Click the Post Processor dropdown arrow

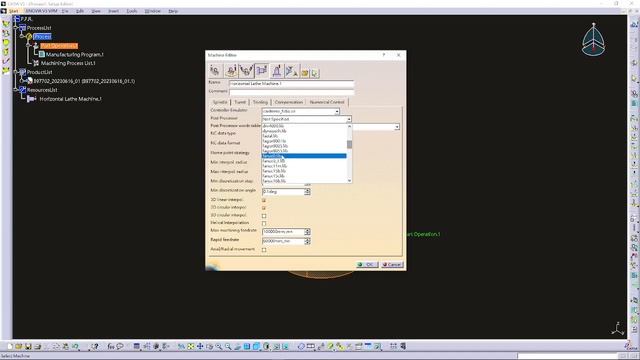(349, 119)
